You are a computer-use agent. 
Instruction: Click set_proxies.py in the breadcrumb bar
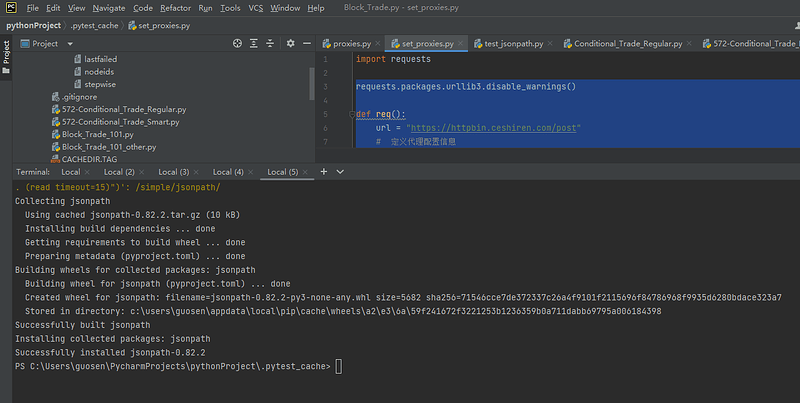[x=159, y=26]
